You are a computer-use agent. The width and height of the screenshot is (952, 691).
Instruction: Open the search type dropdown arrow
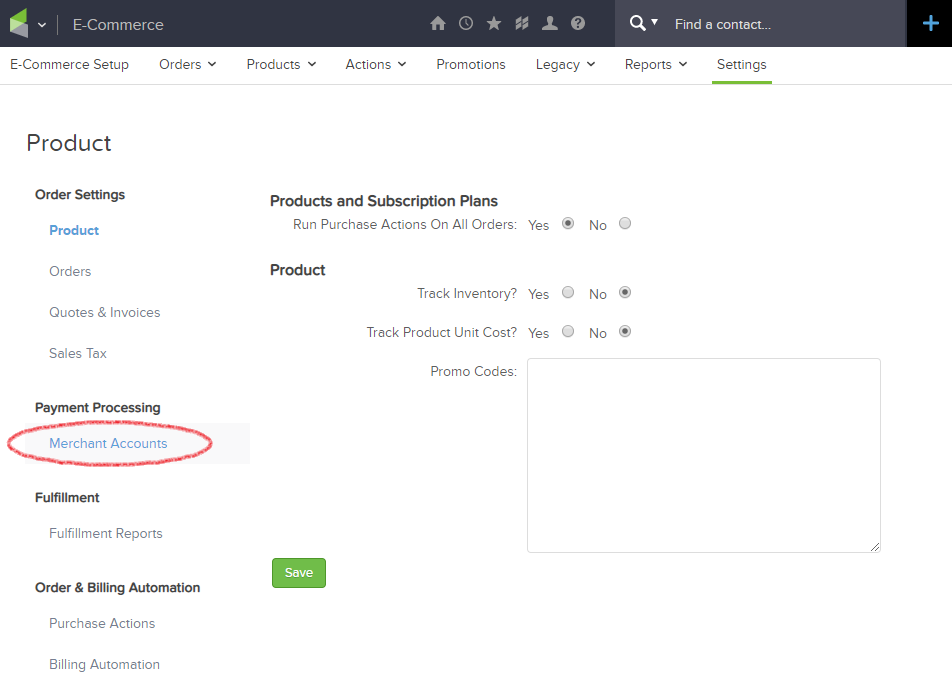(654, 22)
